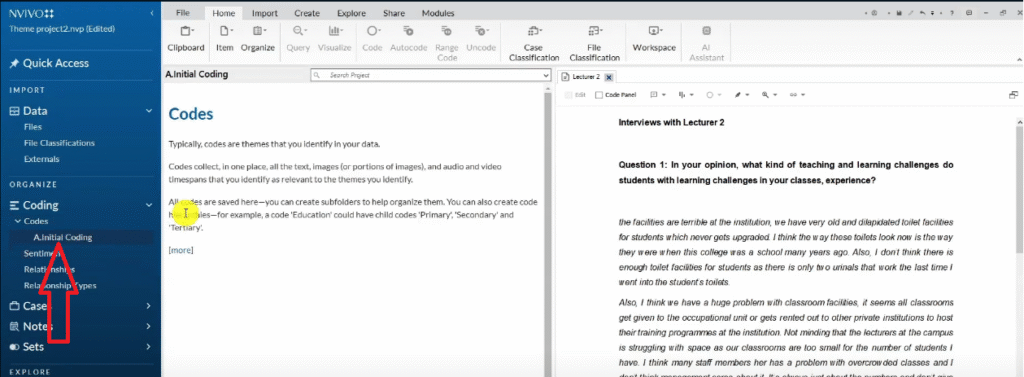The width and height of the screenshot is (1024, 377).
Task: Click the undock document window icon
Action: [1014, 95]
